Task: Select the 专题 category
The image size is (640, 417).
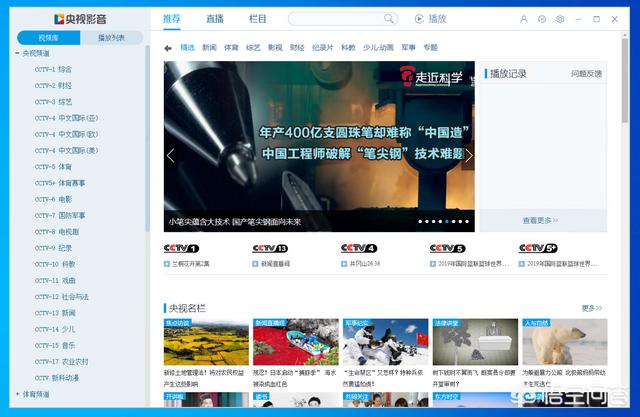Action: pos(431,47)
